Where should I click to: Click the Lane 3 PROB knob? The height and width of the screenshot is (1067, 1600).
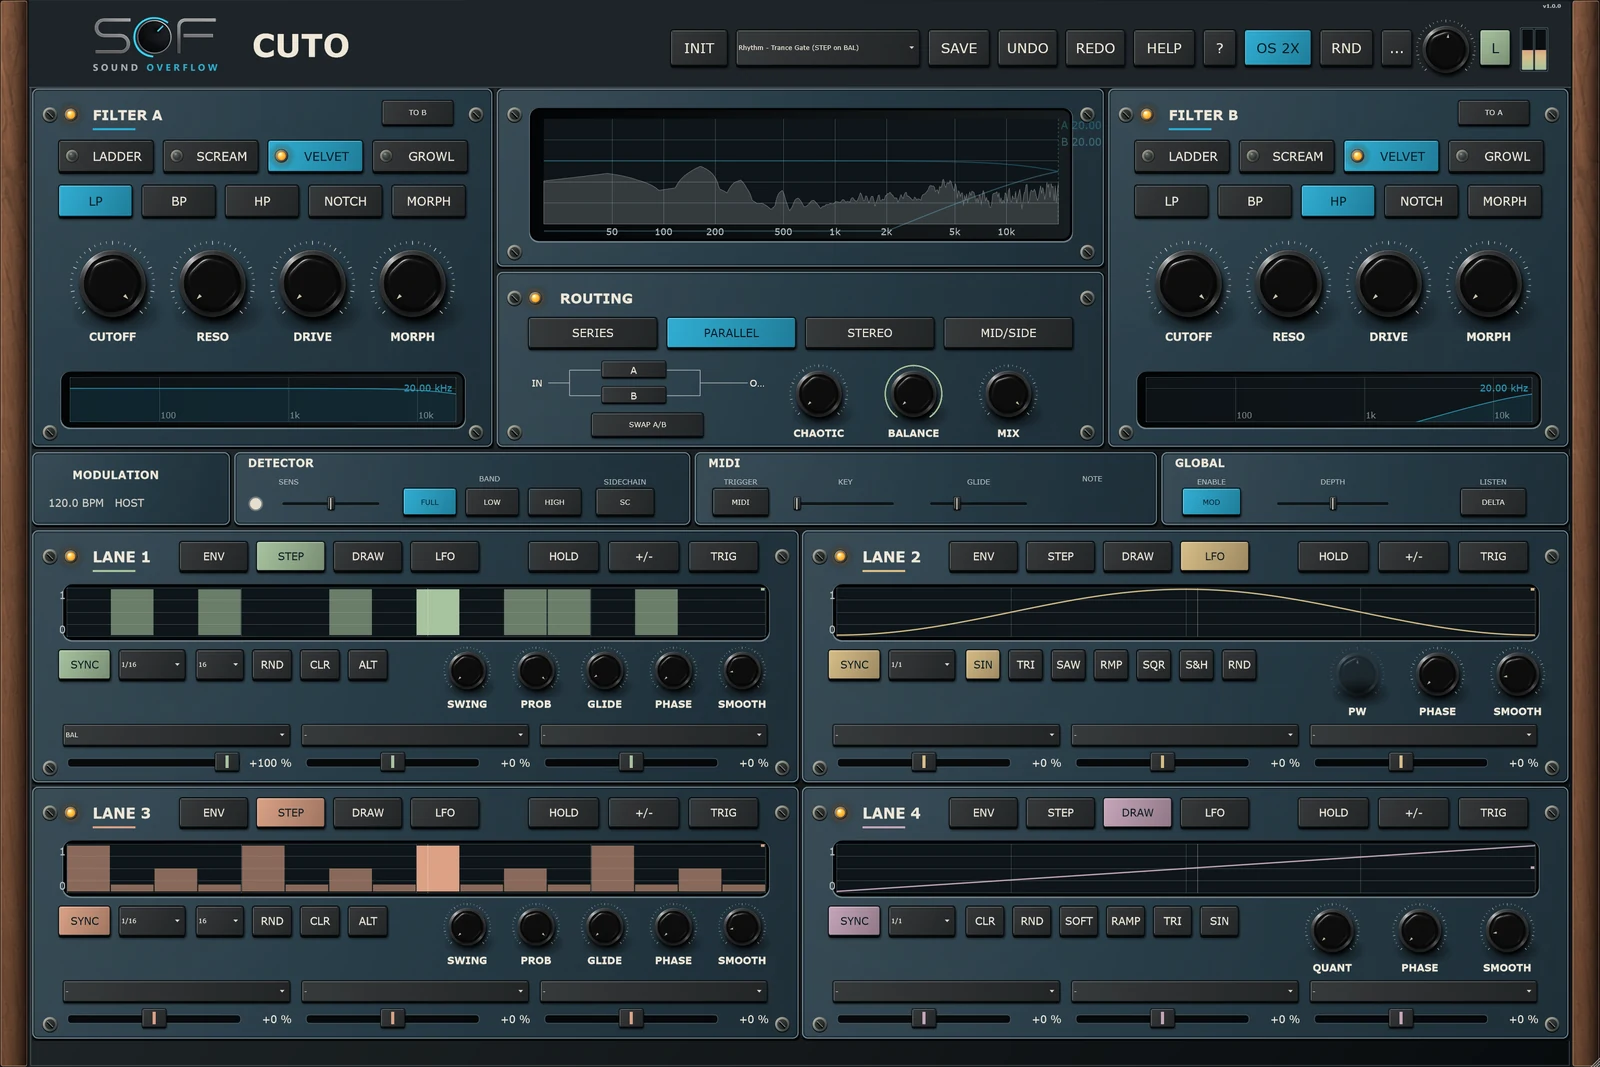536,928
